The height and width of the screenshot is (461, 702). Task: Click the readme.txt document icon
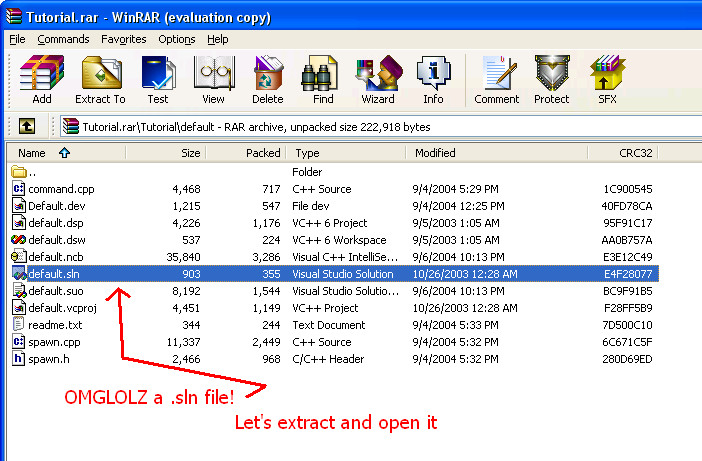point(18,324)
